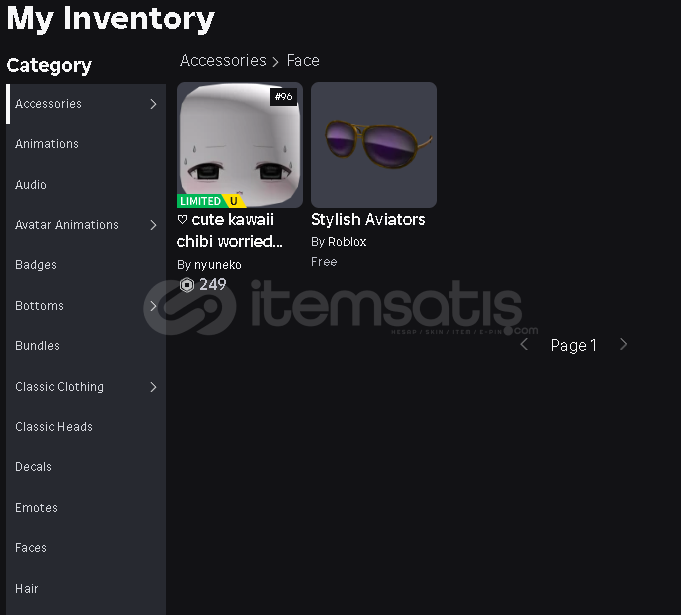Viewport: 681px width, 615px height.
Task: Go to previous page arrow
Action: tap(524, 344)
